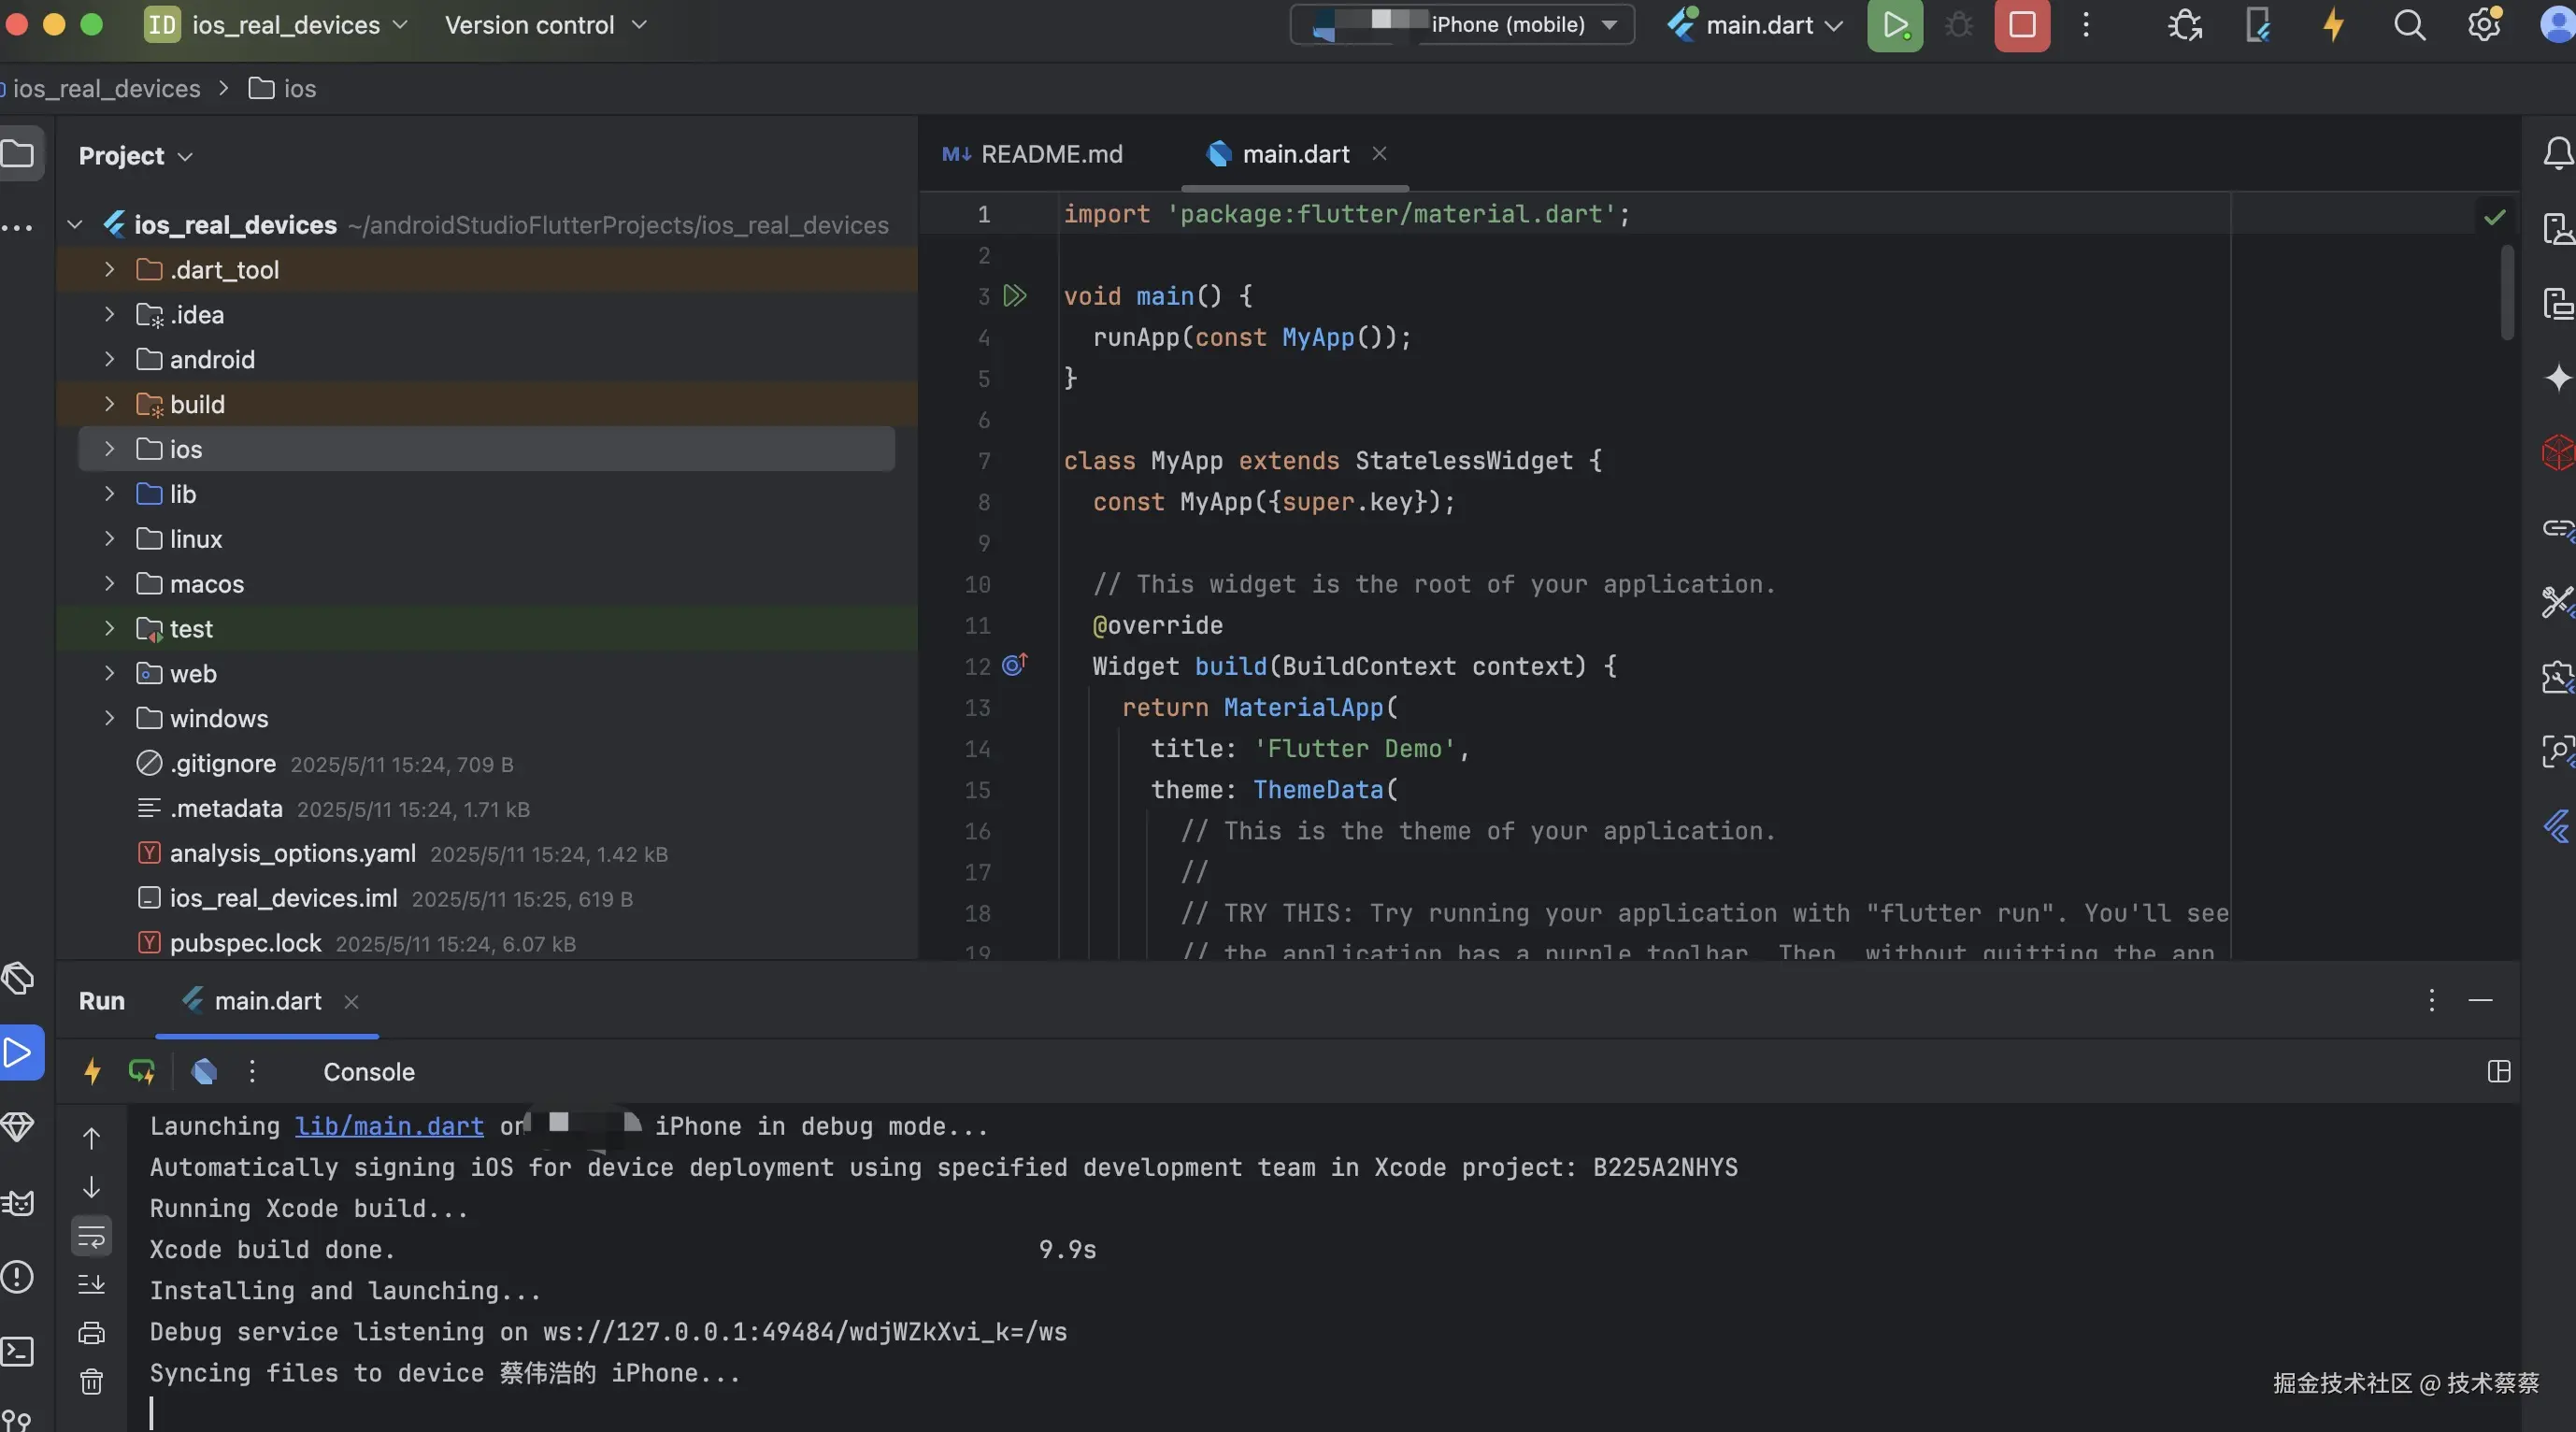Click the editor vertical scrollbar

[2506, 292]
